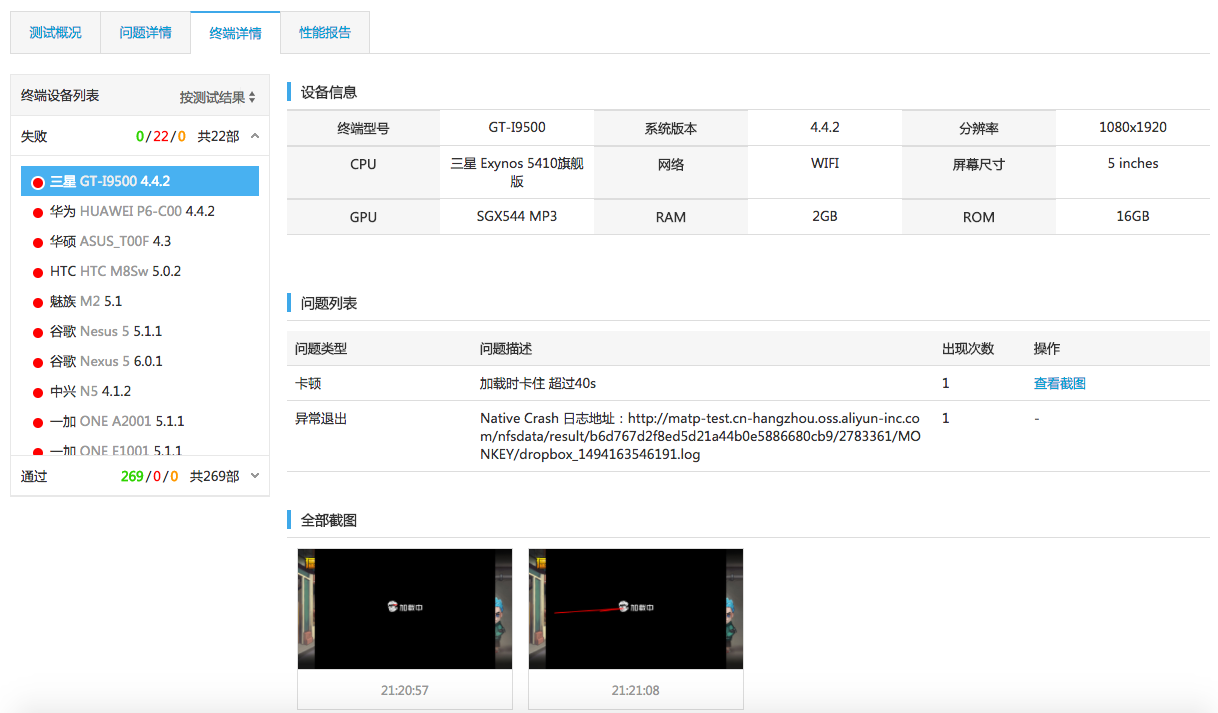
Task: Click the 通过 group header label
Action: (34, 476)
